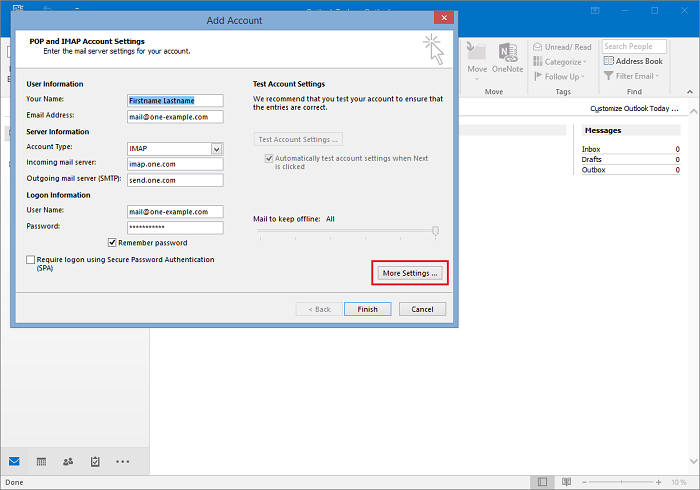Zoom in with the plus button
The height and width of the screenshot is (490, 700).
pos(658,482)
